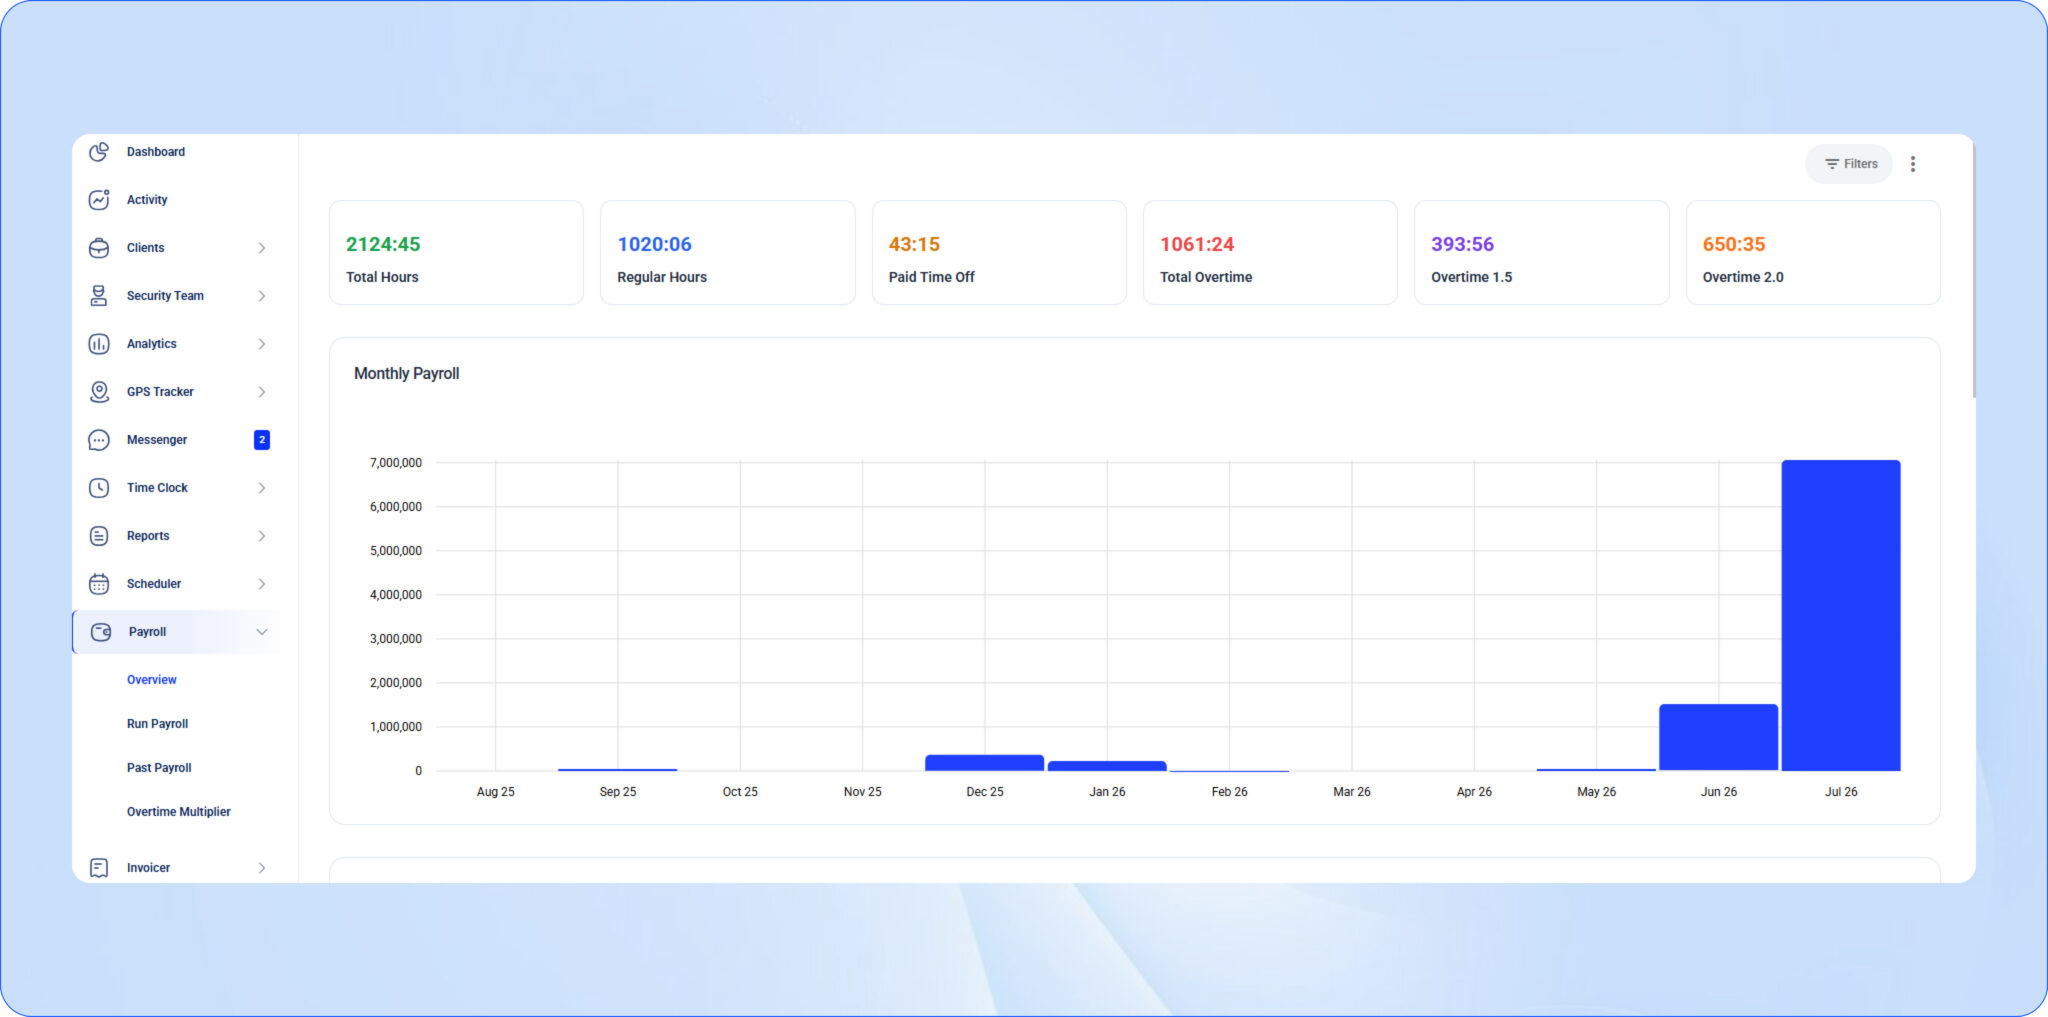Click the Jun 26 payroll bar

(x=1719, y=737)
